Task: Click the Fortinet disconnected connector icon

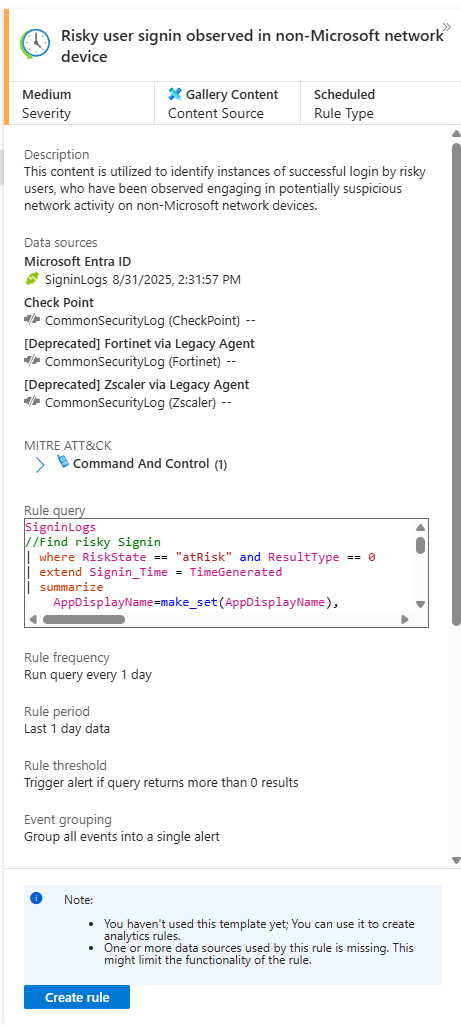Action: coord(32,361)
